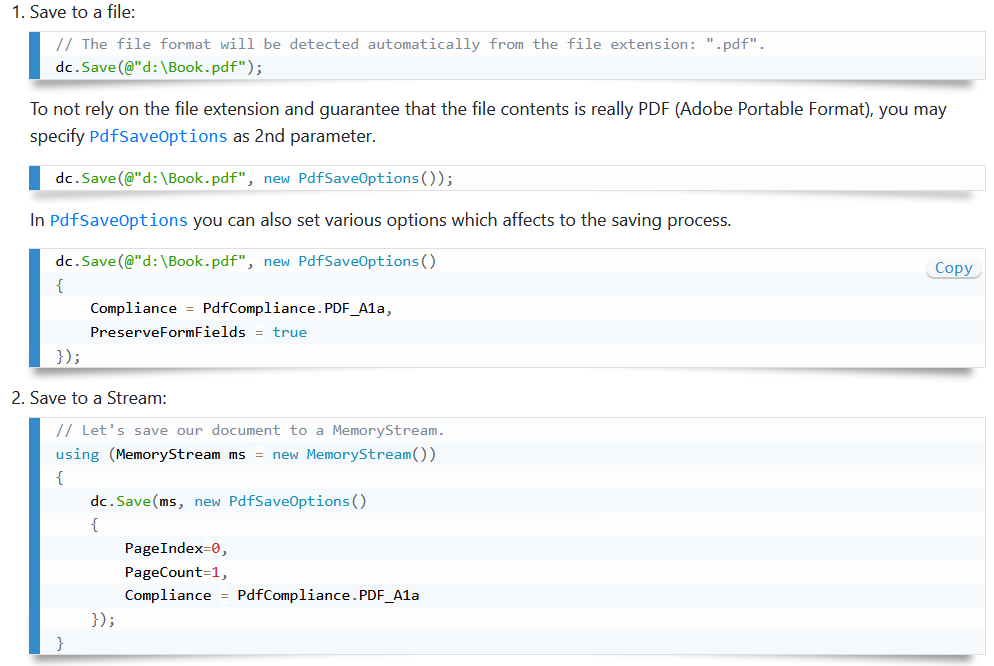Click the PageIndex=0 line
Image resolution: width=994 pixels, height=666 pixels.
pyautogui.click(x=169, y=548)
